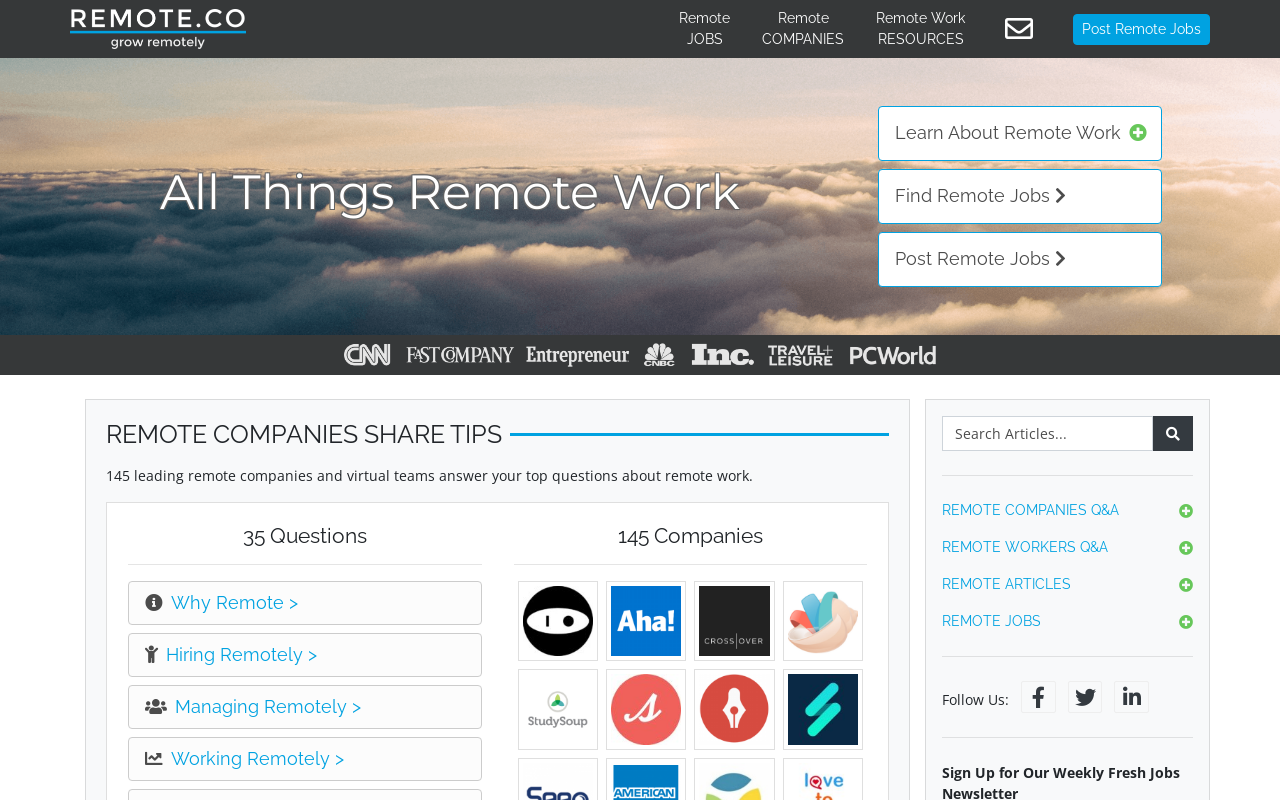Open the StudySoup company logo
Viewport: 1280px width, 800px height.
tap(558, 709)
